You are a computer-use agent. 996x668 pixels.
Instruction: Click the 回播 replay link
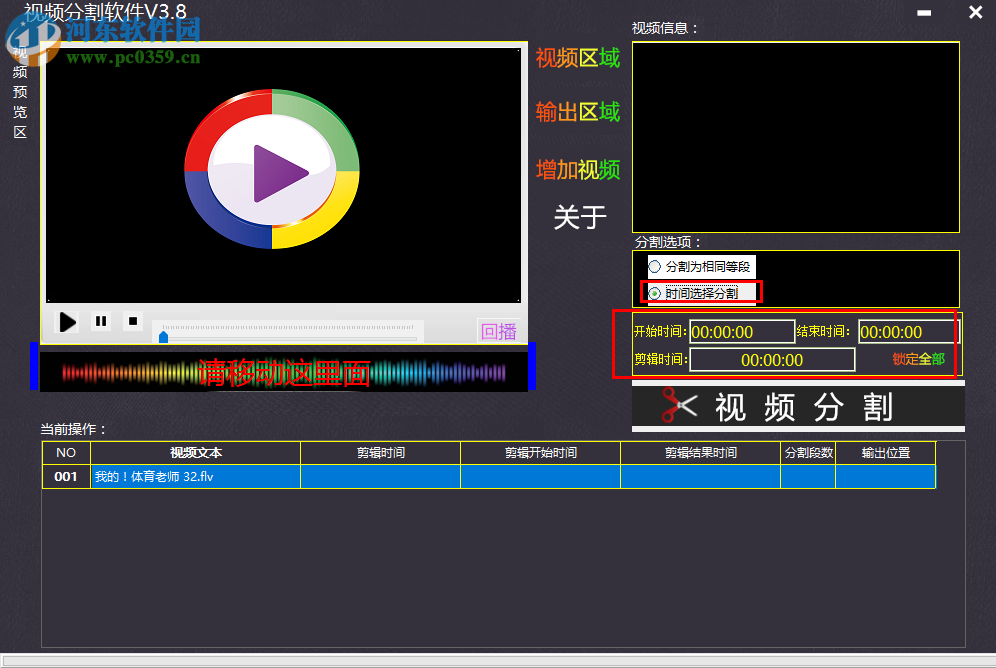pyautogui.click(x=498, y=331)
